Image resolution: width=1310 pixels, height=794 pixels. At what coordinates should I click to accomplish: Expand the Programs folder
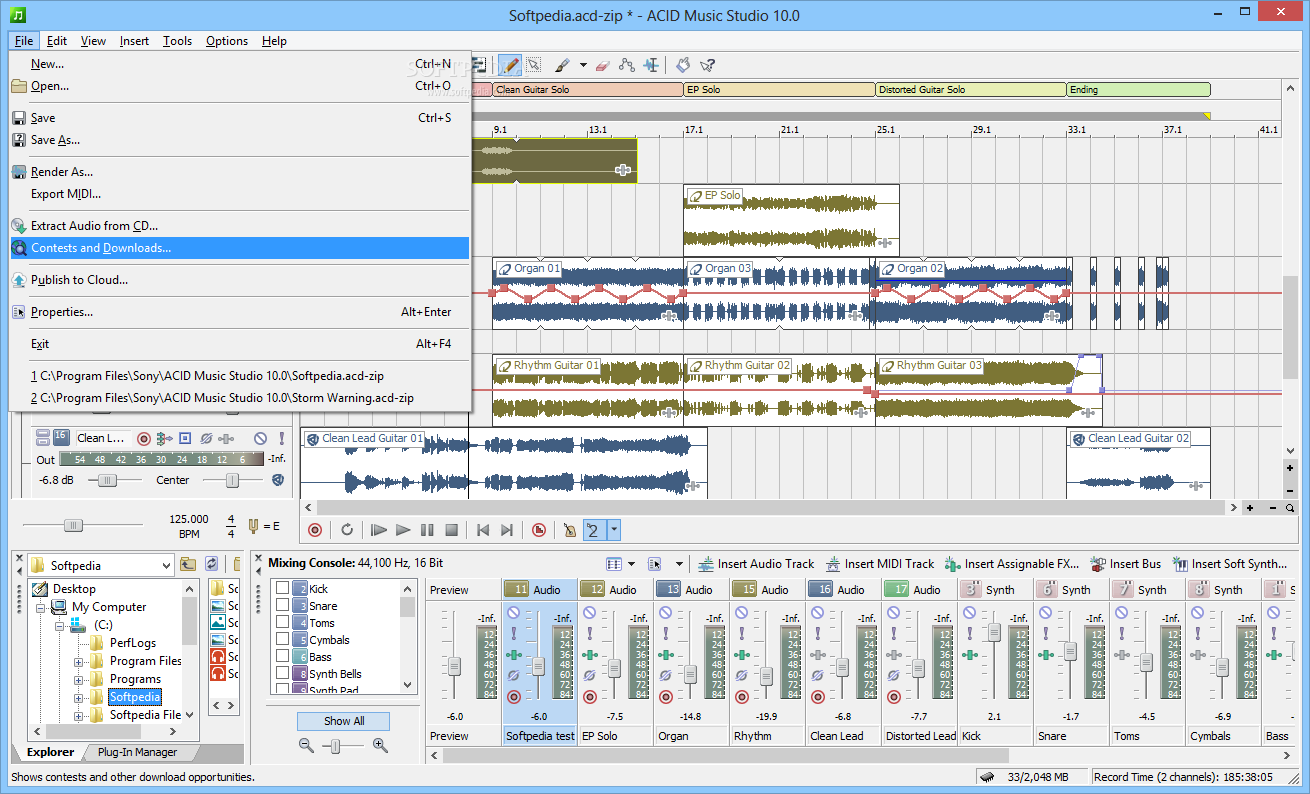pos(79,679)
